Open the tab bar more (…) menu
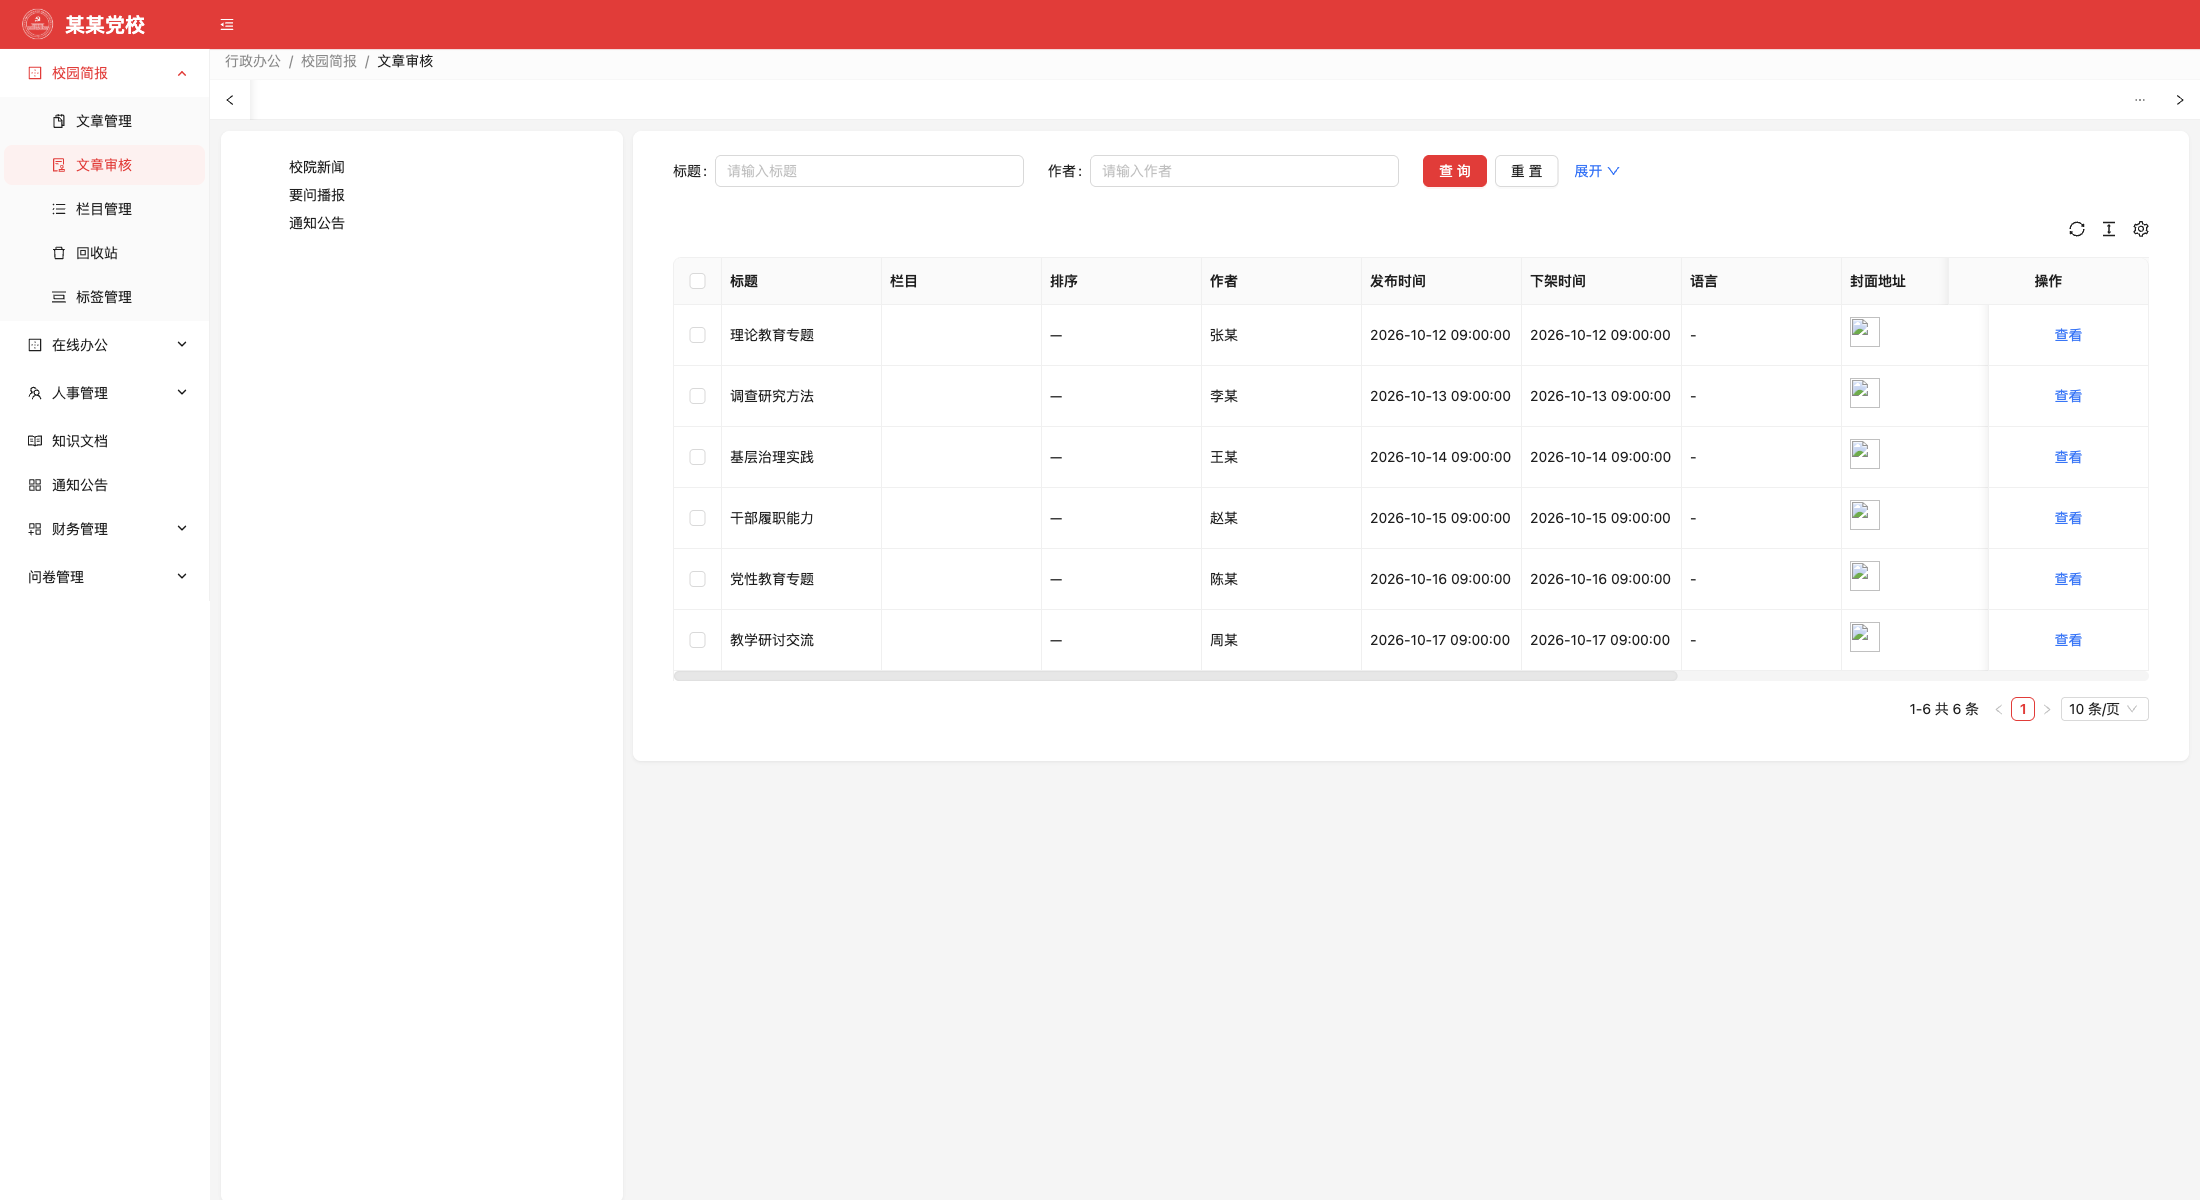Image resolution: width=2200 pixels, height=1200 pixels. 2140,100
